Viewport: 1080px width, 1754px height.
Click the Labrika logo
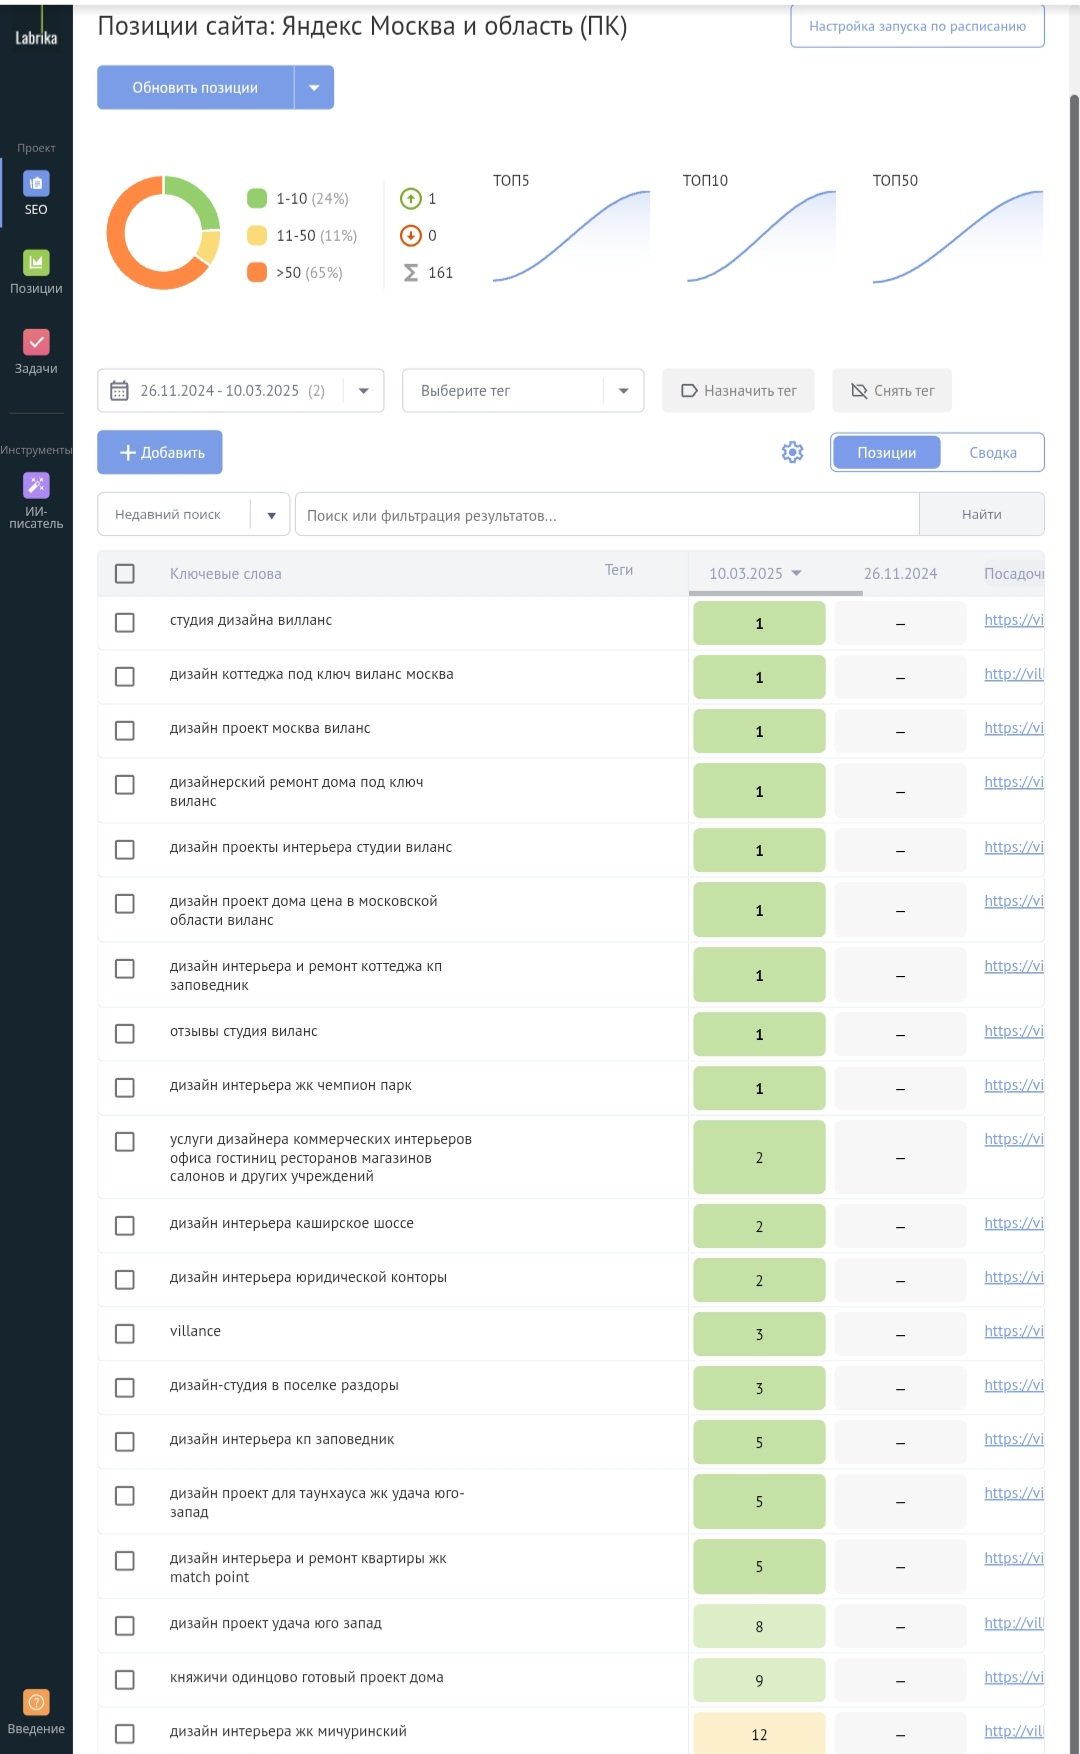[x=36, y=38]
